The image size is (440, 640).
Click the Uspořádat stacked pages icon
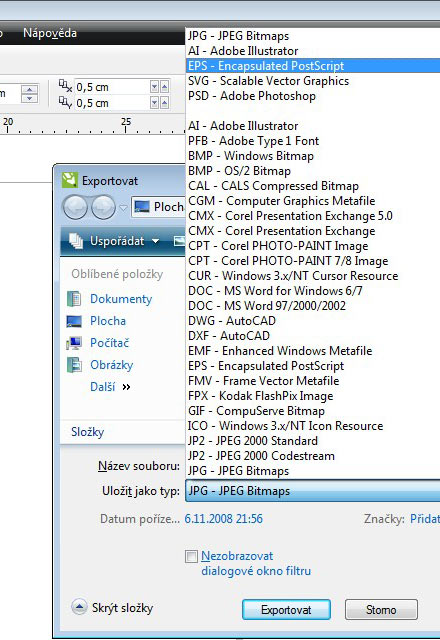[x=76, y=240]
